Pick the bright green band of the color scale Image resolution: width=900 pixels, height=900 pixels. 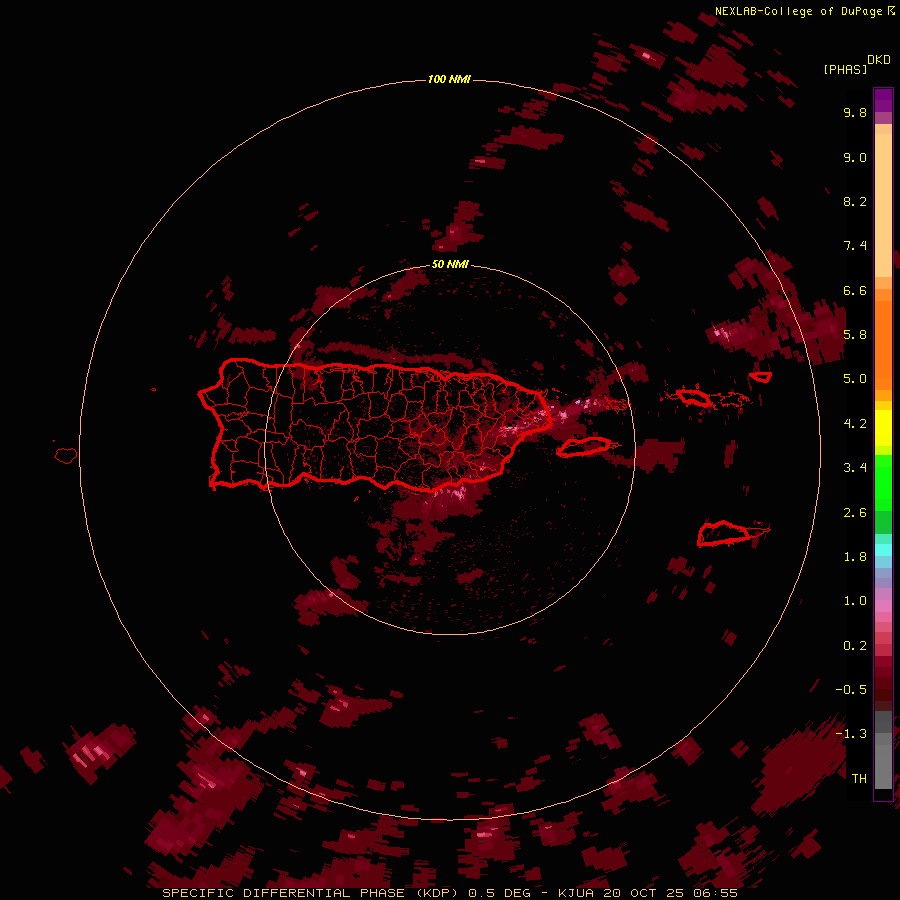point(883,483)
